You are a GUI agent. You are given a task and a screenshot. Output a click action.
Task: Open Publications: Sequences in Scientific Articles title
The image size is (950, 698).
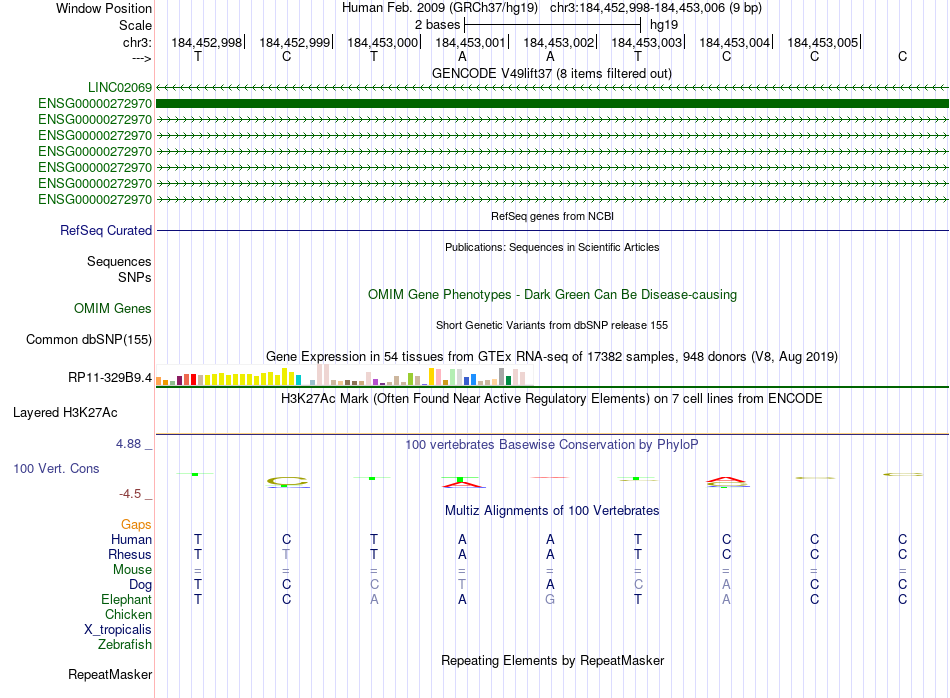click(552, 247)
